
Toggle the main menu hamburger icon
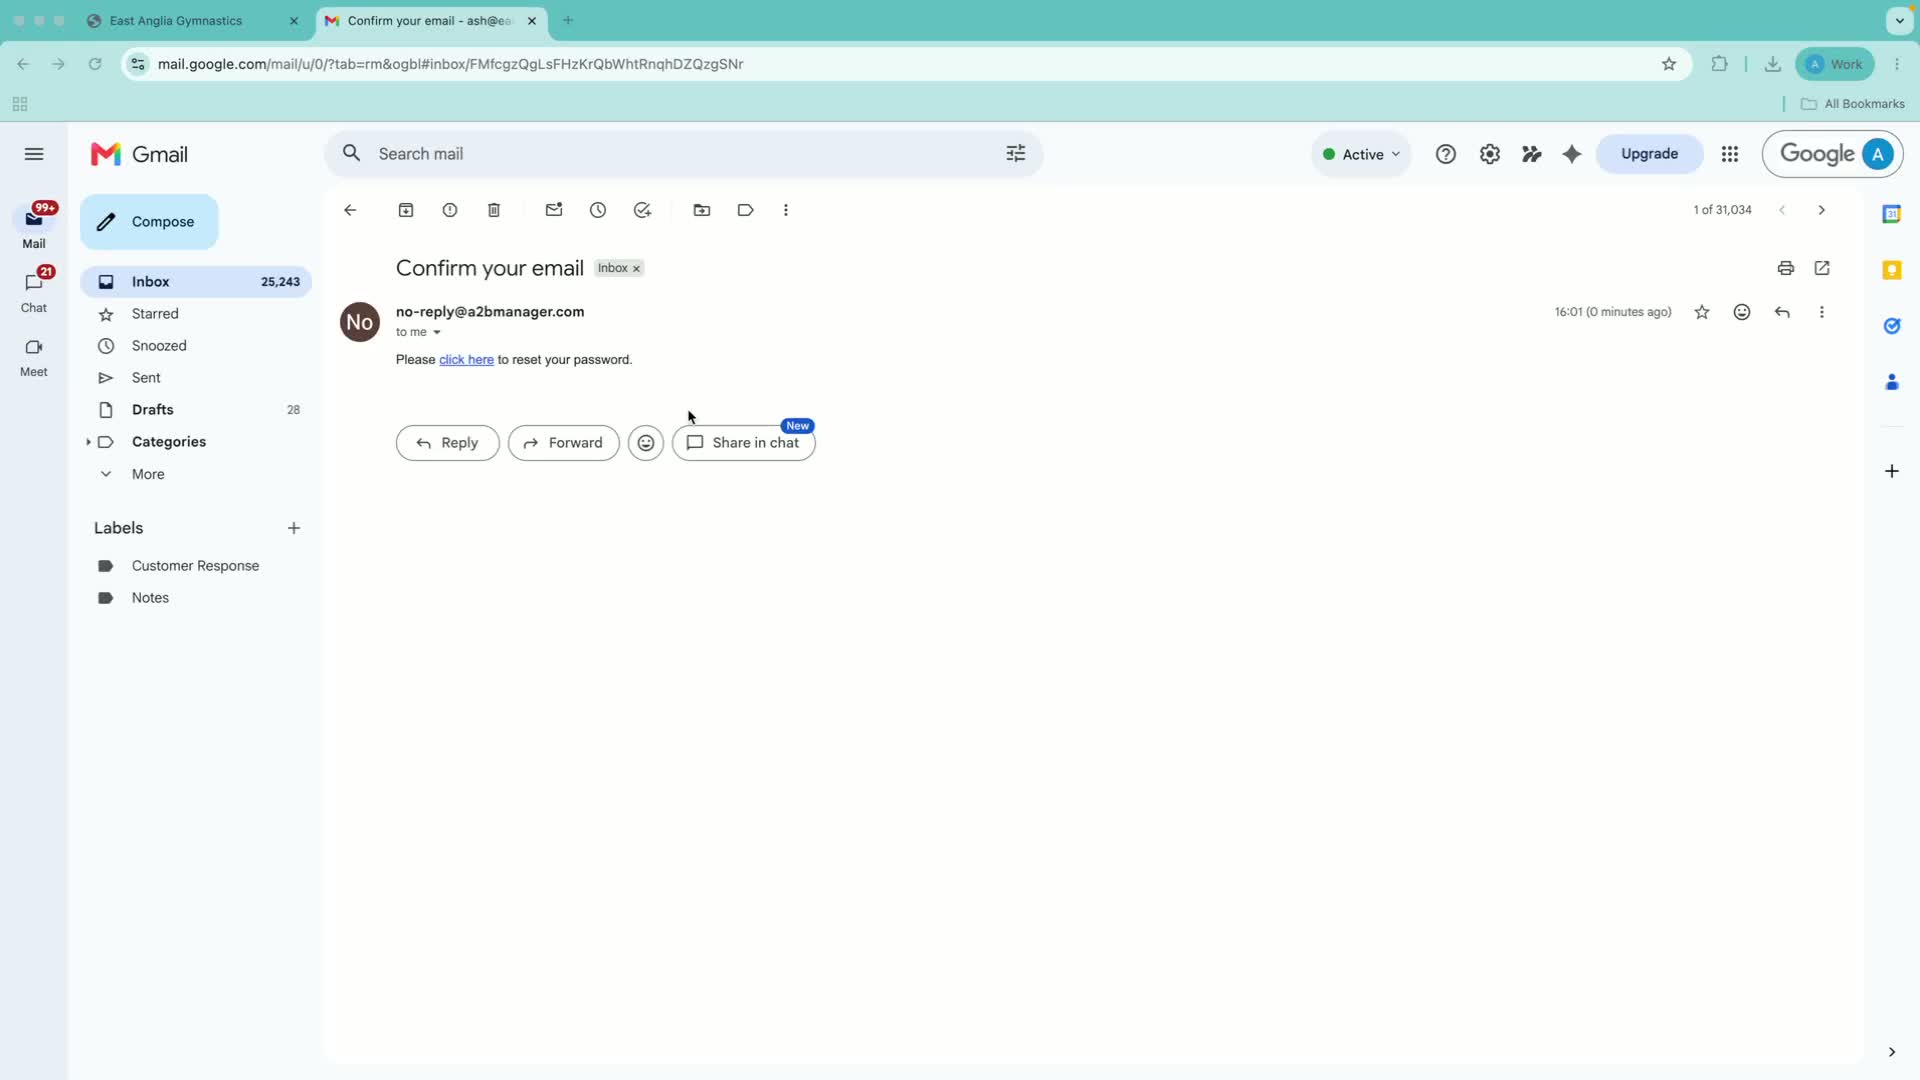point(34,154)
